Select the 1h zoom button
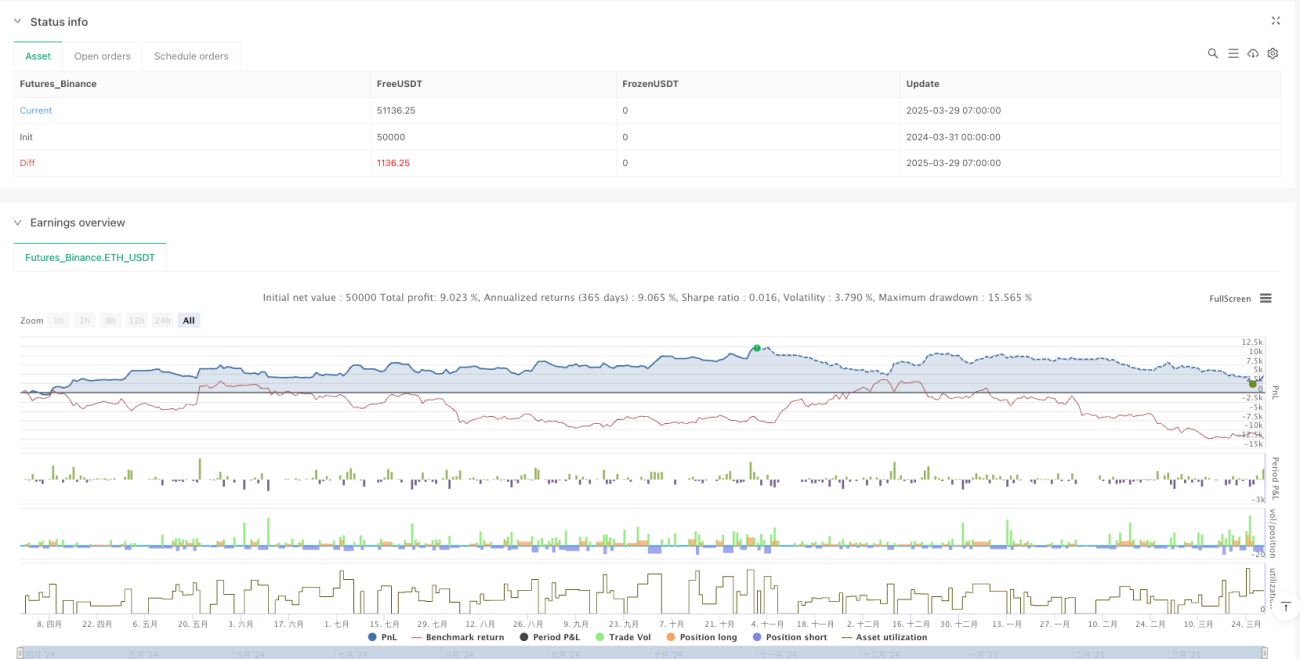Screen dimensions: 1300x659 click(x=60, y=320)
